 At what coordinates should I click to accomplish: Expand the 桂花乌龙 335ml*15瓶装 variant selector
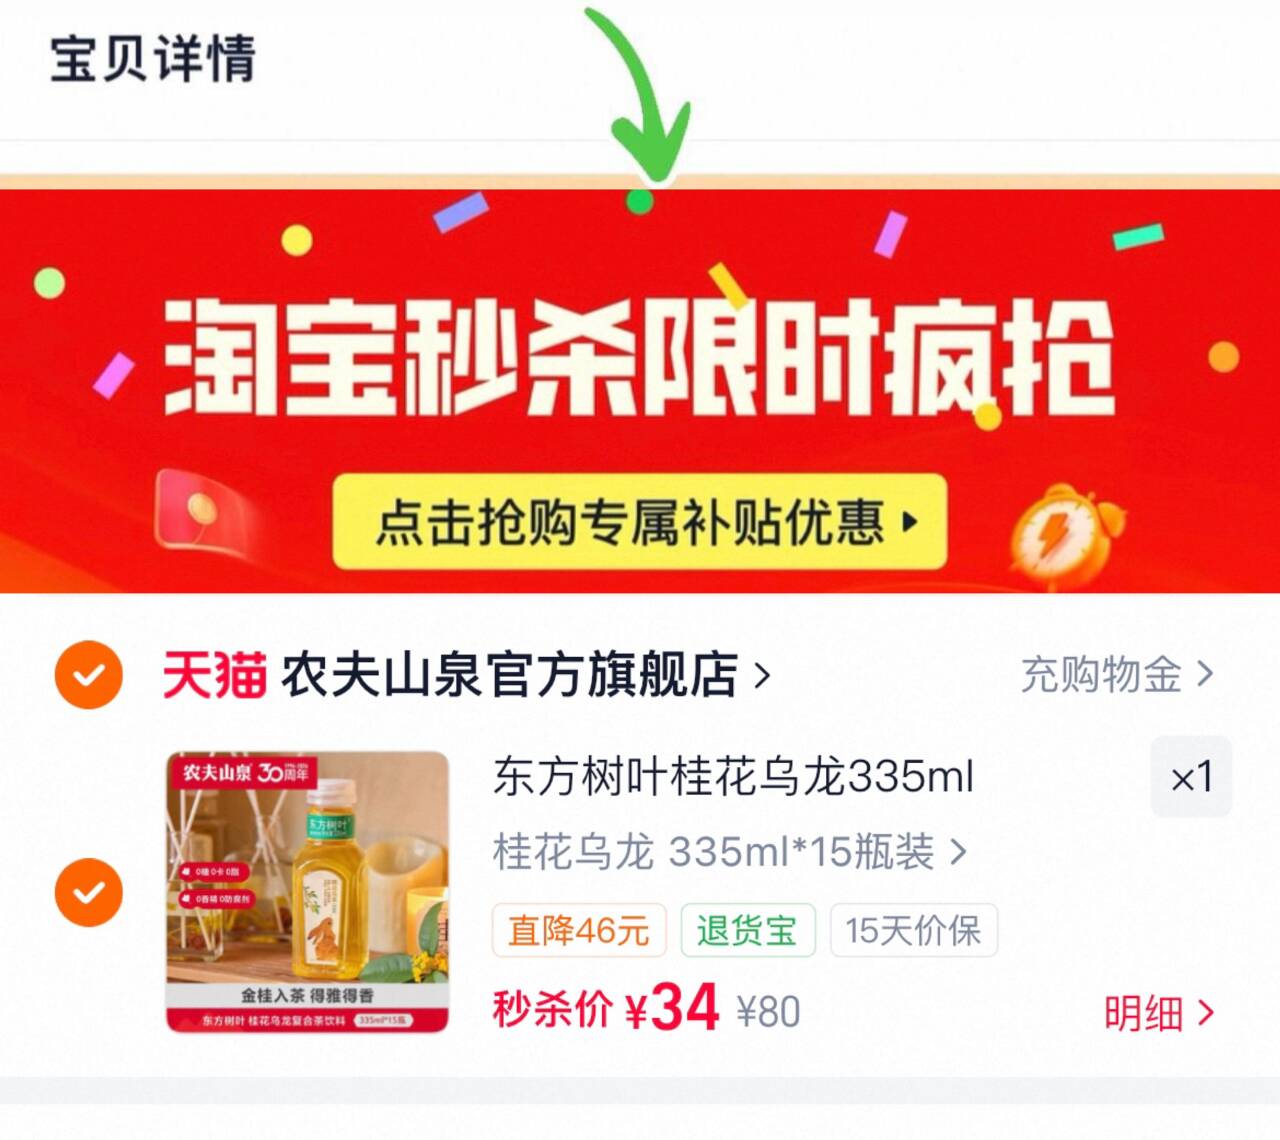pyautogui.click(x=731, y=852)
